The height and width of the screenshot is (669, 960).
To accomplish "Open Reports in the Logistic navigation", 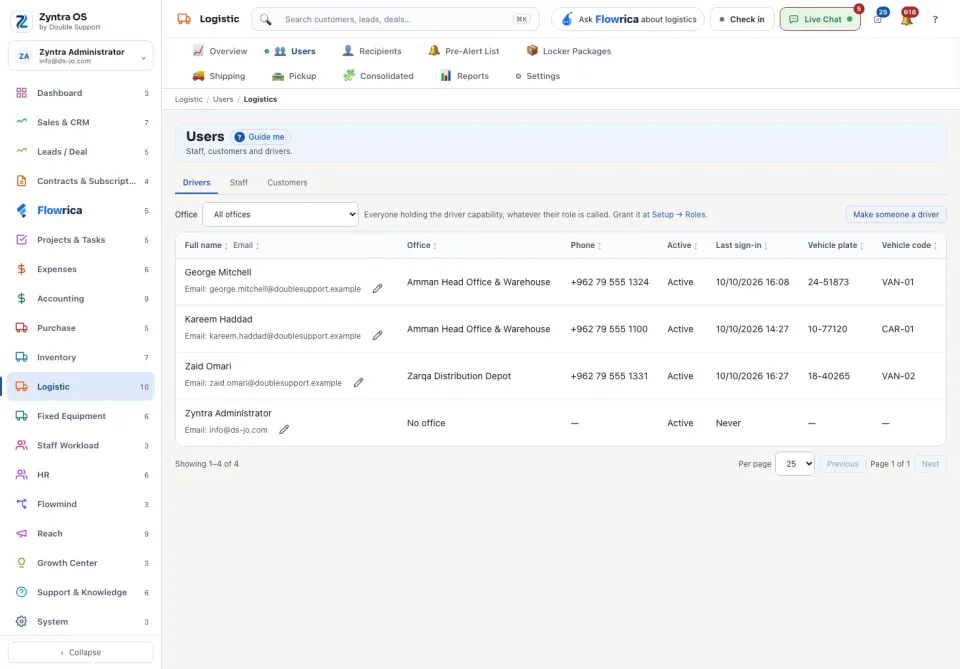I will point(465,76).
